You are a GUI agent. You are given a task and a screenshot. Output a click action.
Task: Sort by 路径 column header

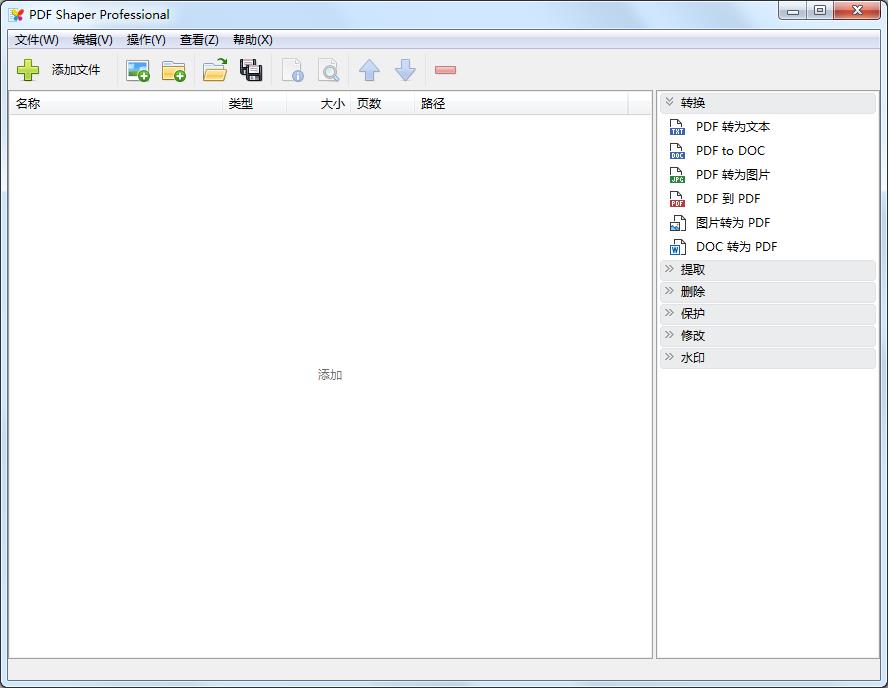point(521,104)
